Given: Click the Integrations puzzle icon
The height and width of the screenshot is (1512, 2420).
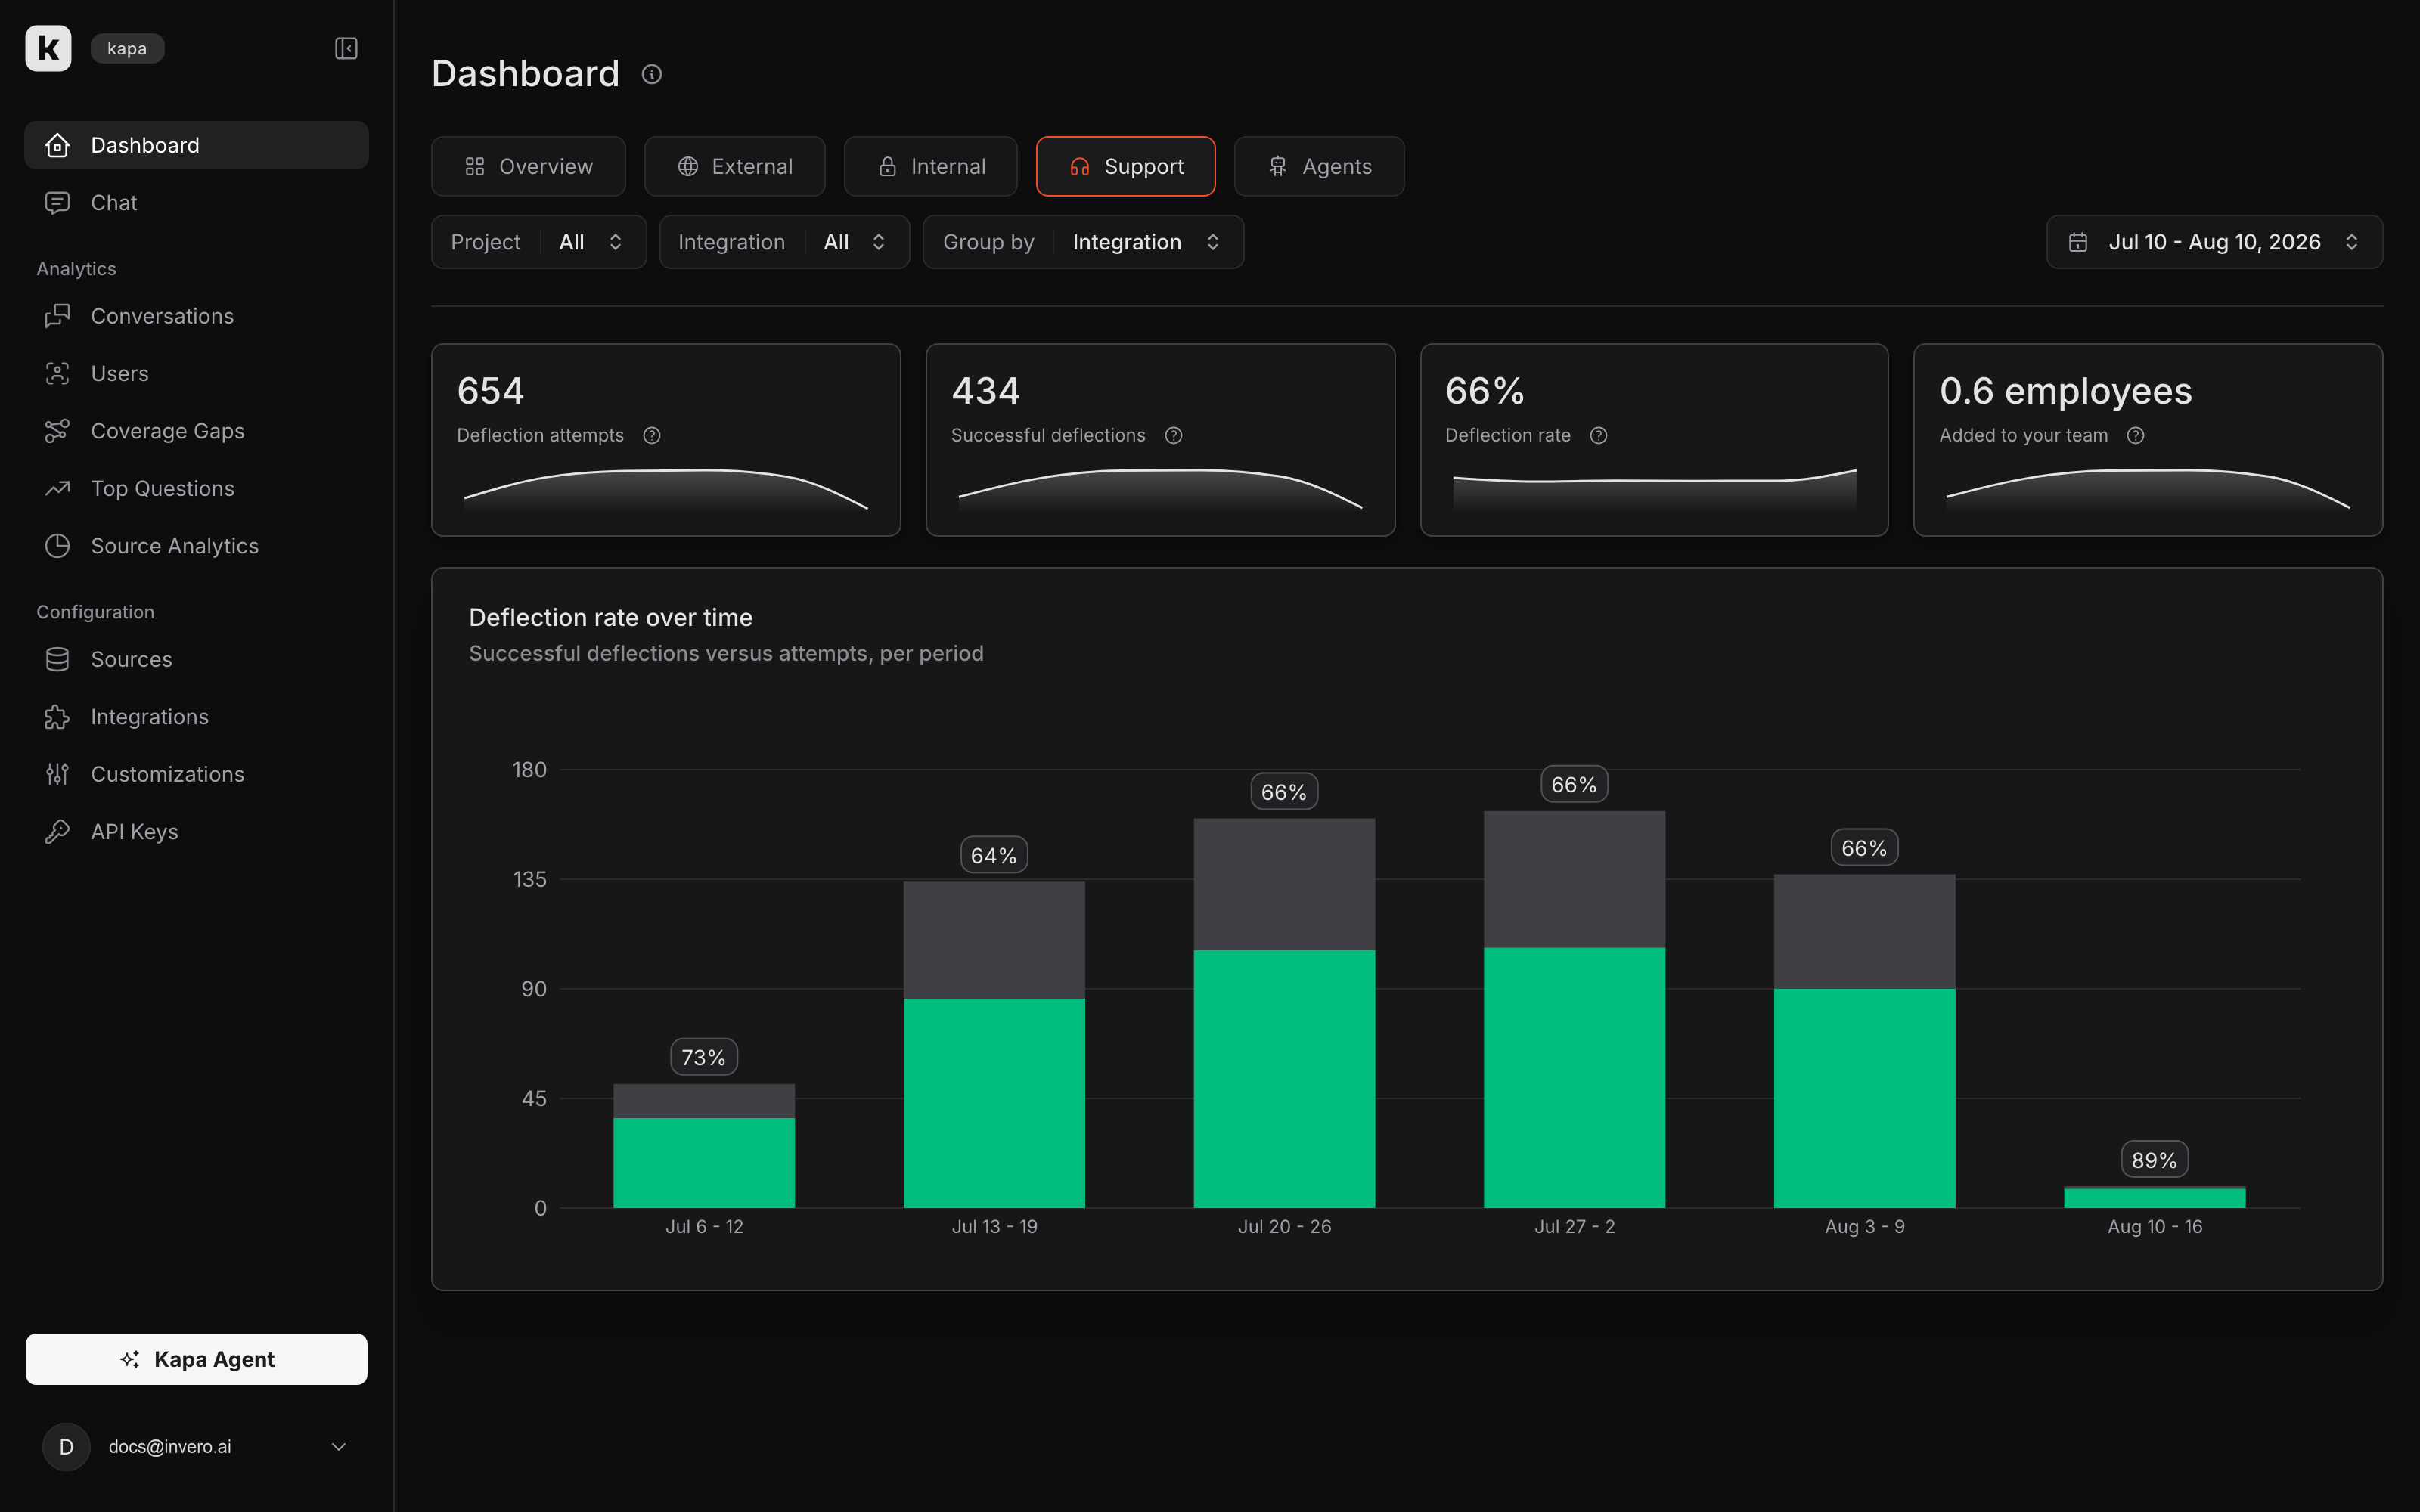Looking at the screenshot, I should coord(58,717).
